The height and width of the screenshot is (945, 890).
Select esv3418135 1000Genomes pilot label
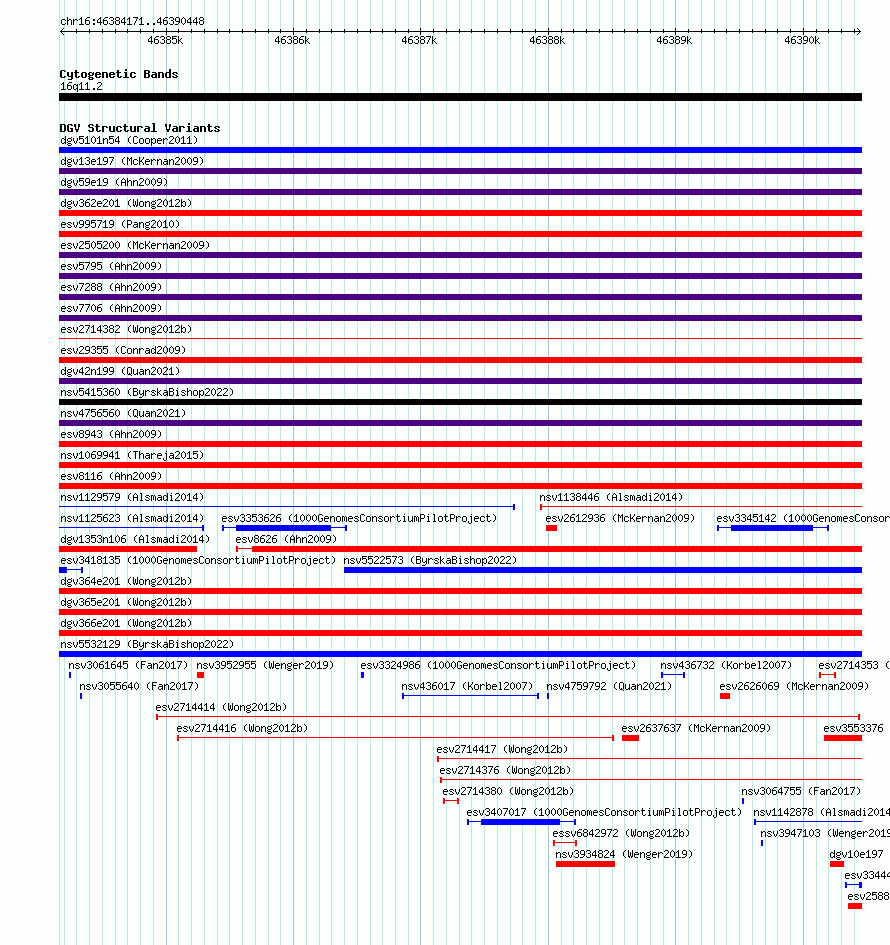[x=198, y=560]
